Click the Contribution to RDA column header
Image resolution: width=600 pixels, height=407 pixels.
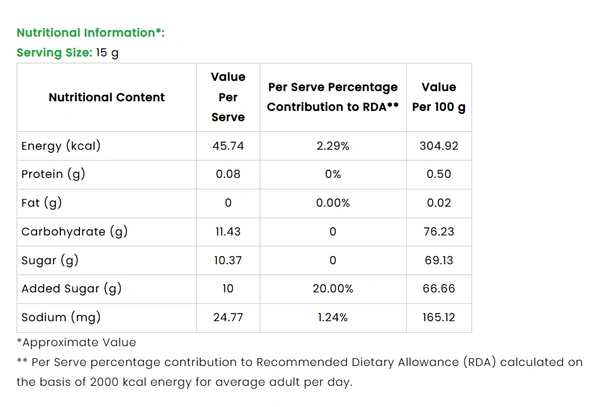click(333, 97)
